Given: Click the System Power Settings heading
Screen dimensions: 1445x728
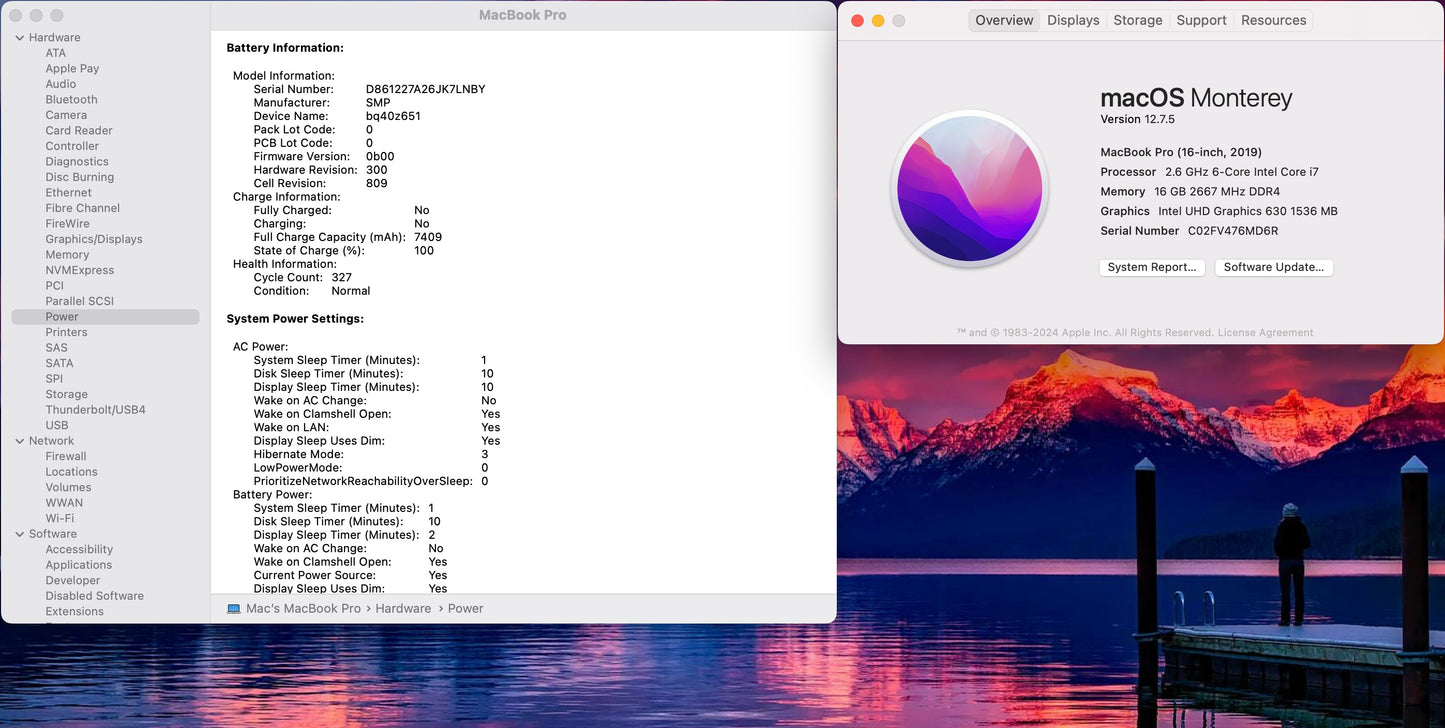Looking at the screenshot, I should click(295, 319).
